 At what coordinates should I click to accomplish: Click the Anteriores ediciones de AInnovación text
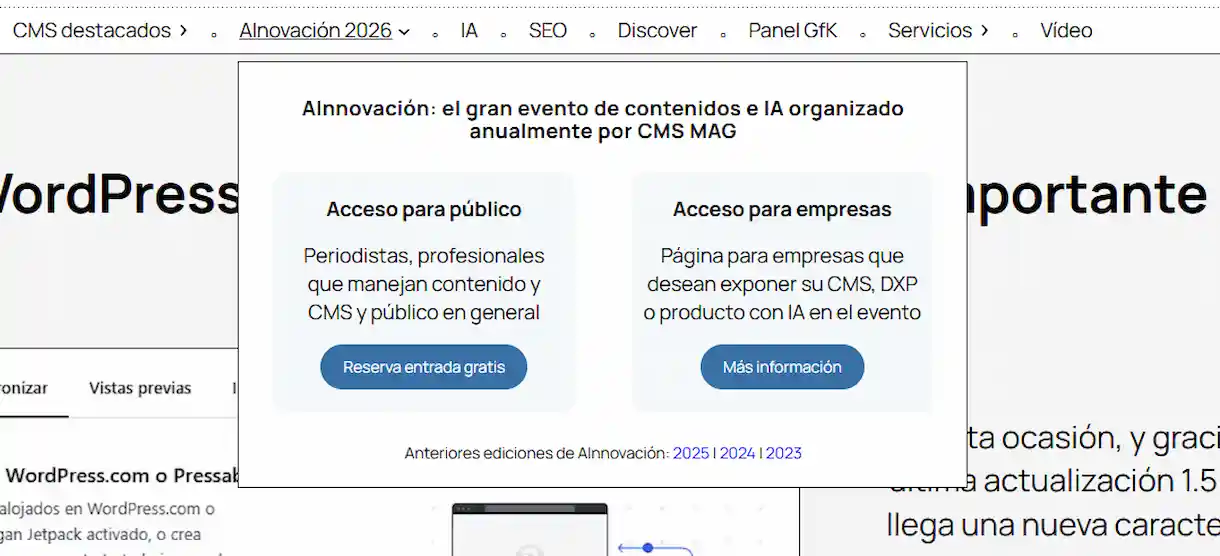[537, 453]
